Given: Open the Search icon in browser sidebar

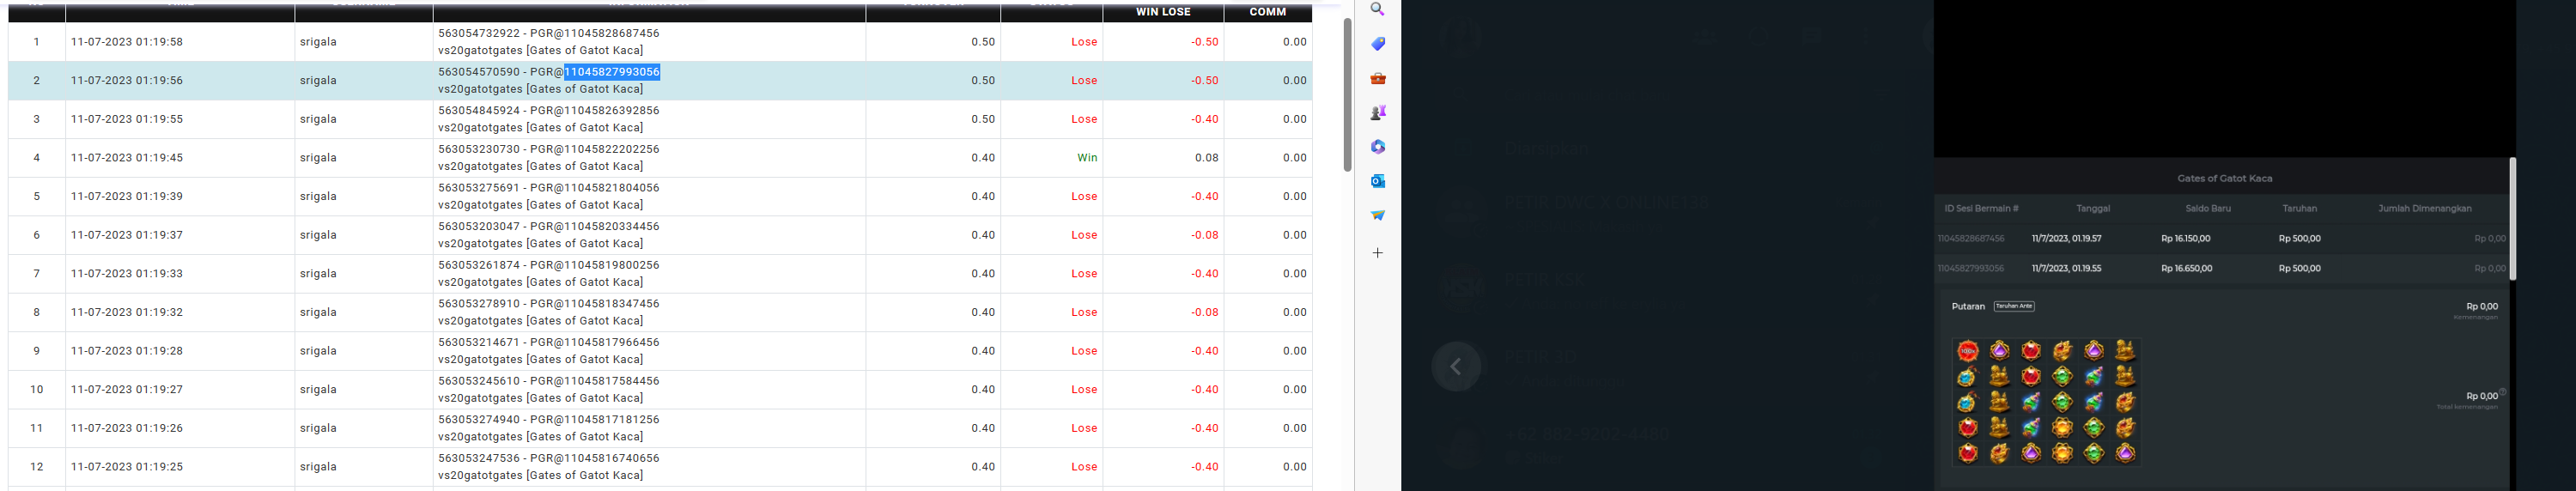Looking at the screenshot, I should pyautogui.click(x=1378, y=9).
